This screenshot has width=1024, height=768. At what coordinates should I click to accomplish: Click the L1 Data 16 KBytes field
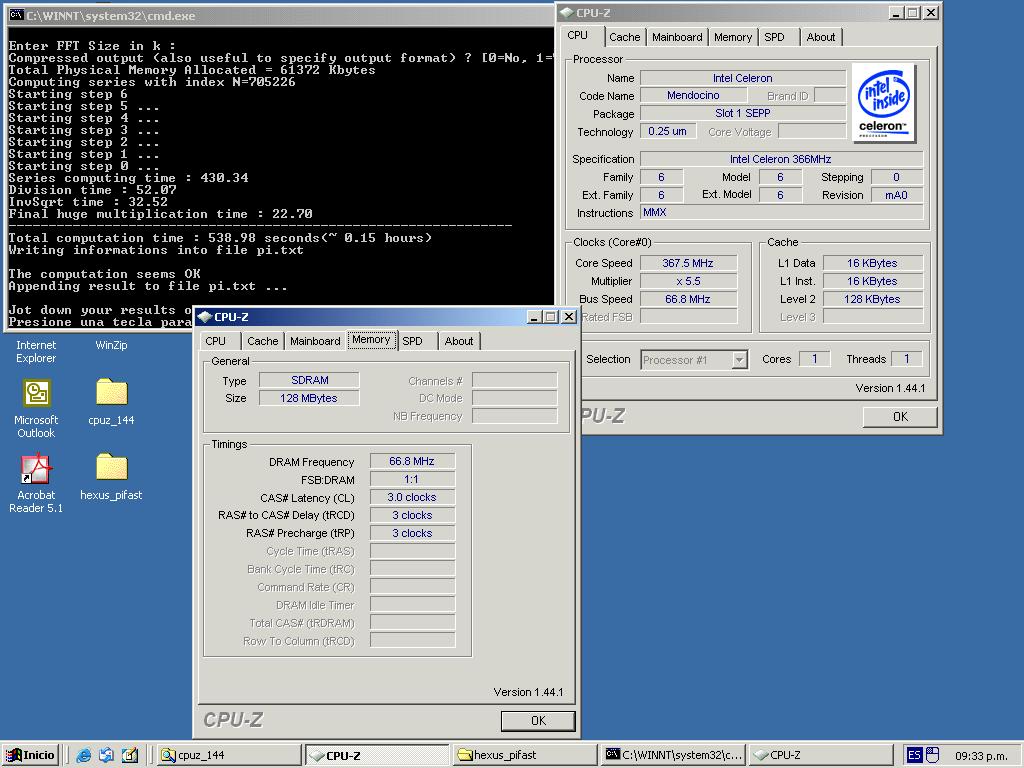point(872,263)
